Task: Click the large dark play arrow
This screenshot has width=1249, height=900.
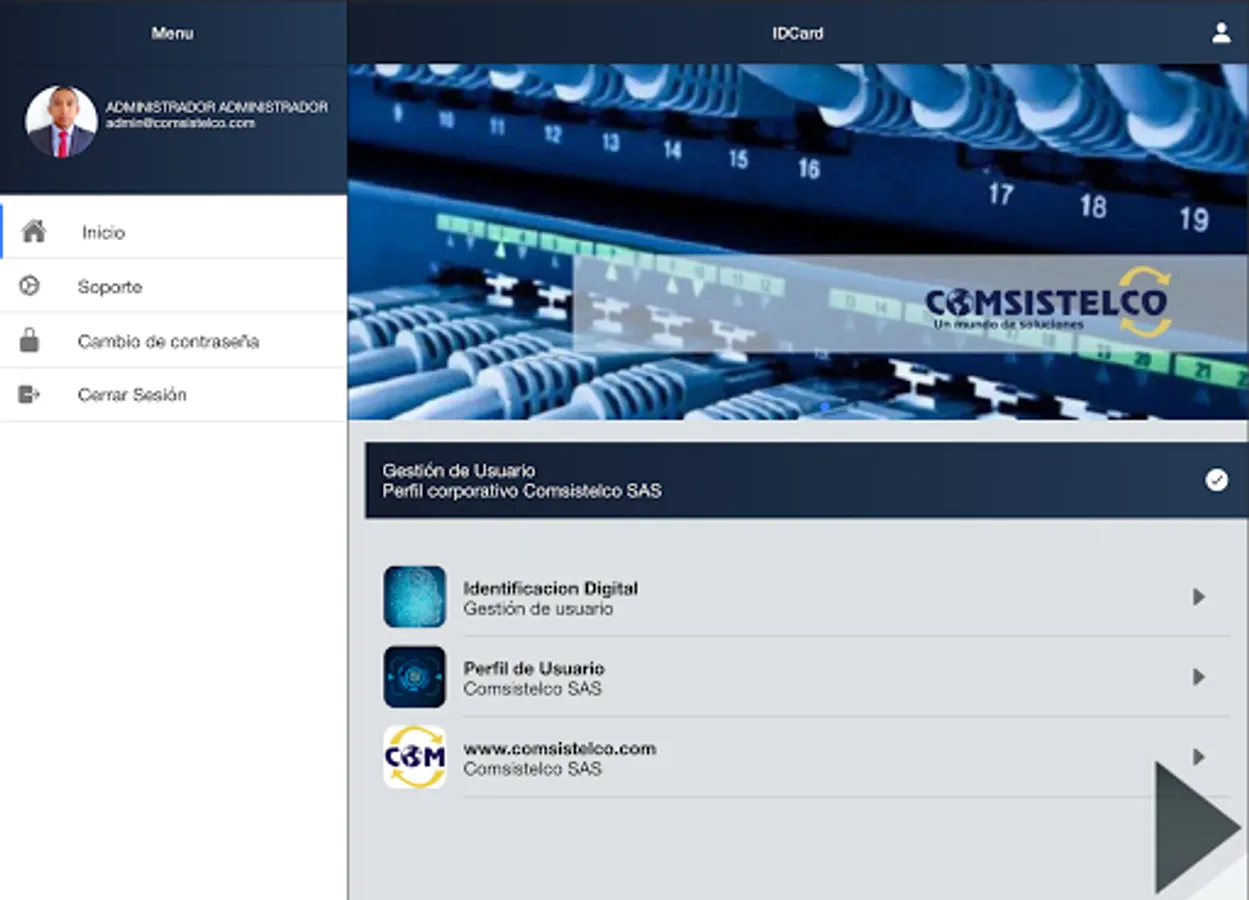Action: [x=1198, y=828]
